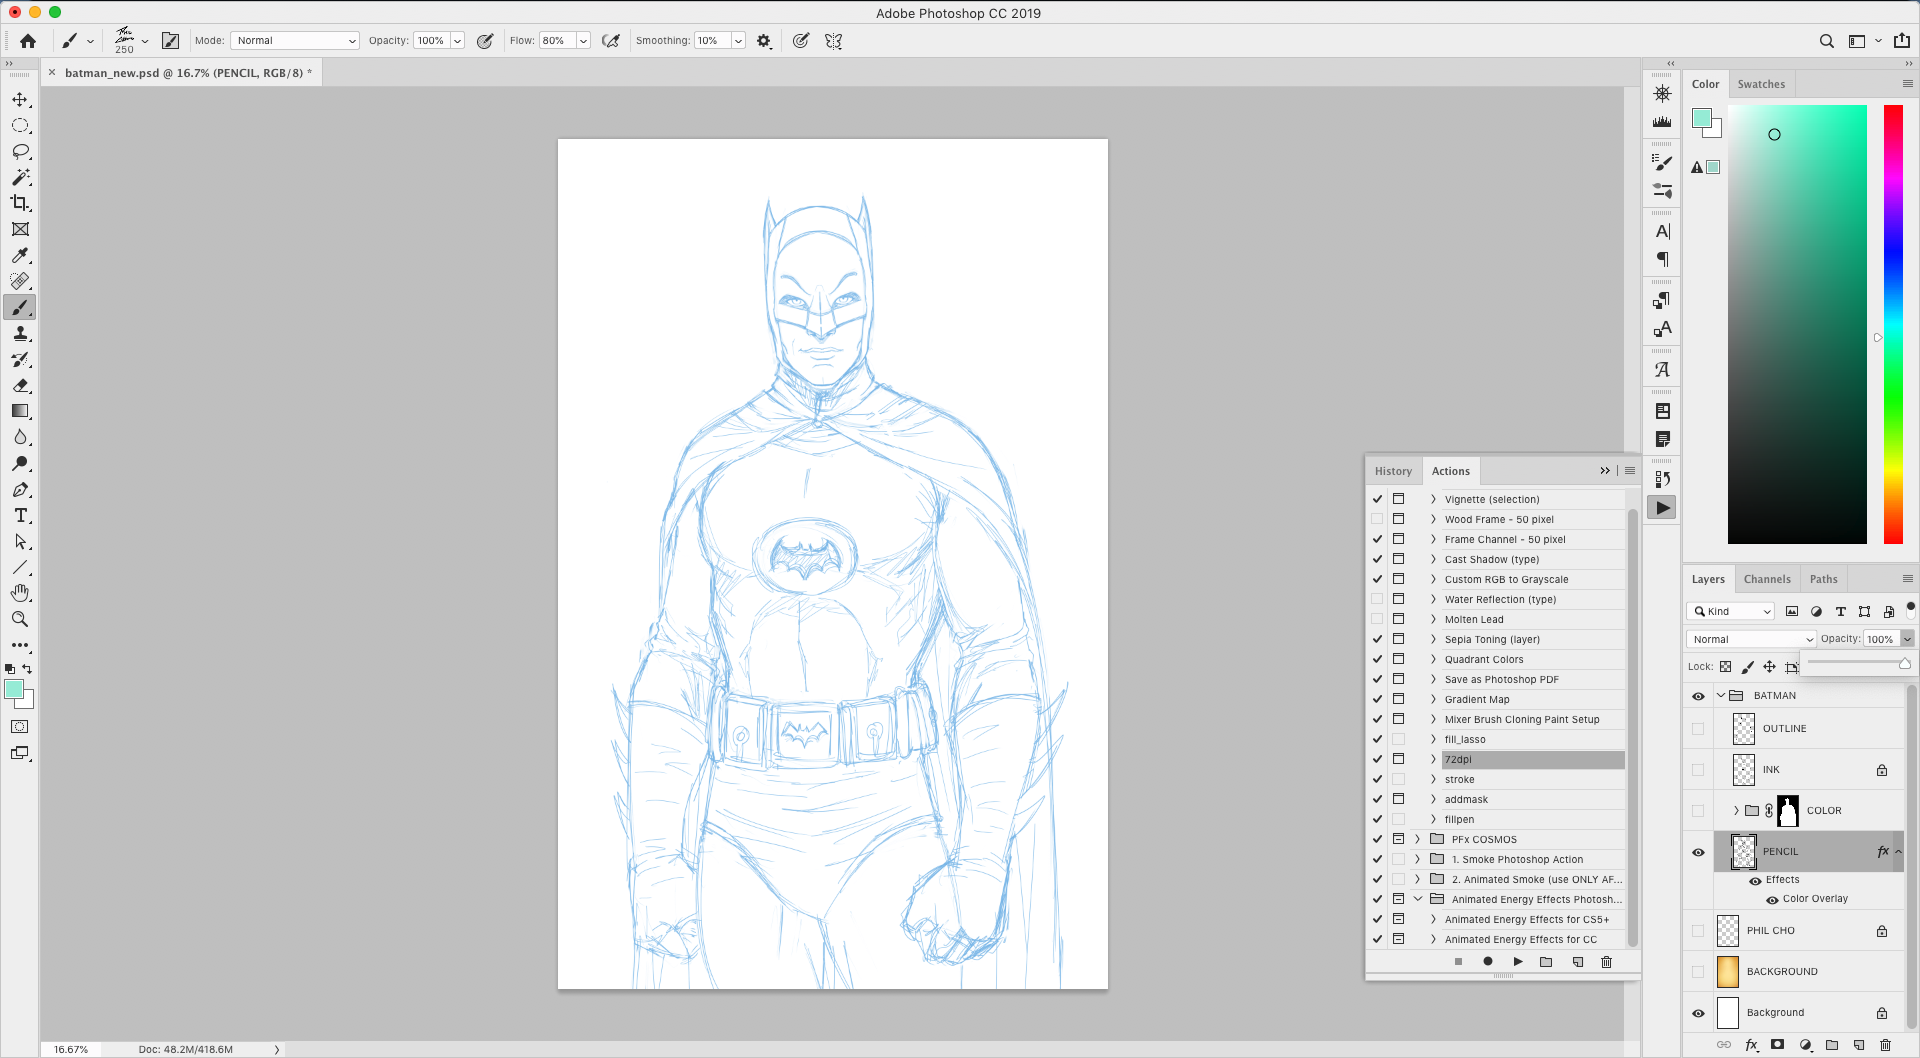Hide the BATMAN group layer

(1698, 696)
